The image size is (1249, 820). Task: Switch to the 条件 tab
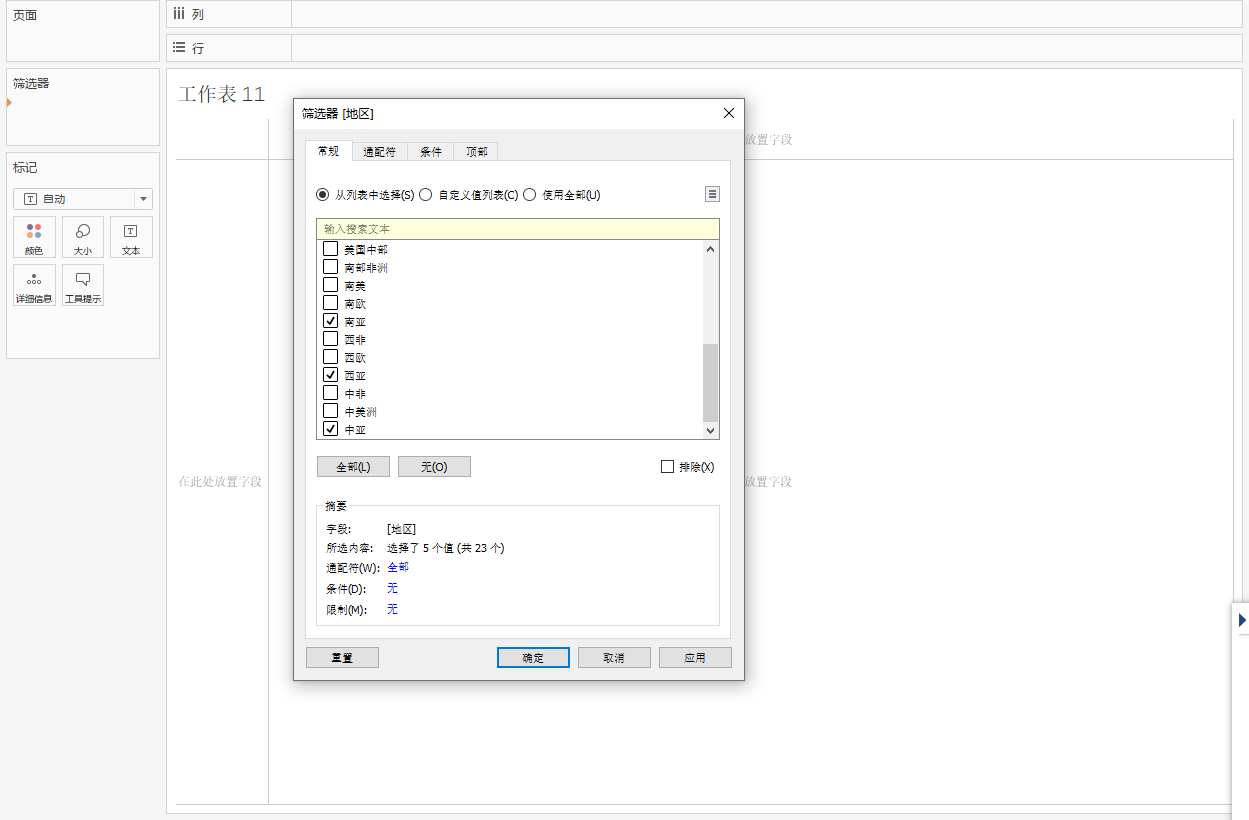click(431, 152)
